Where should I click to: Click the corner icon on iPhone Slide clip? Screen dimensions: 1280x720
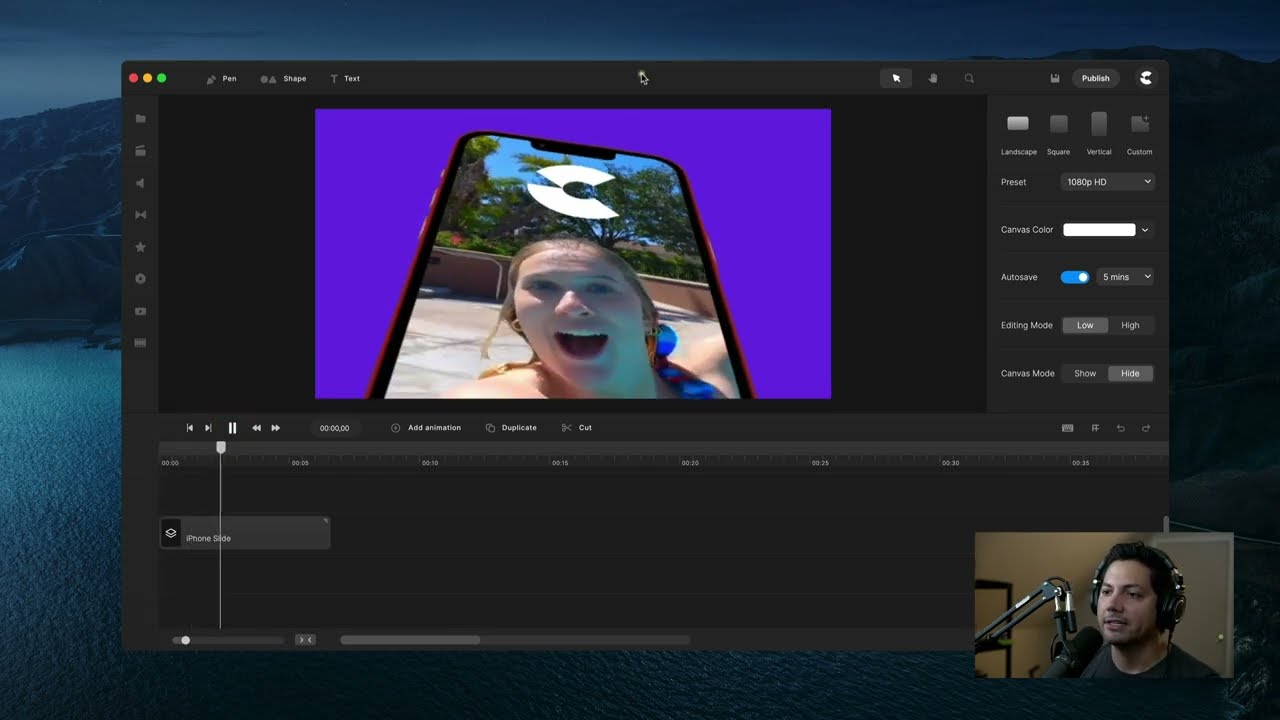pos(325,521)
